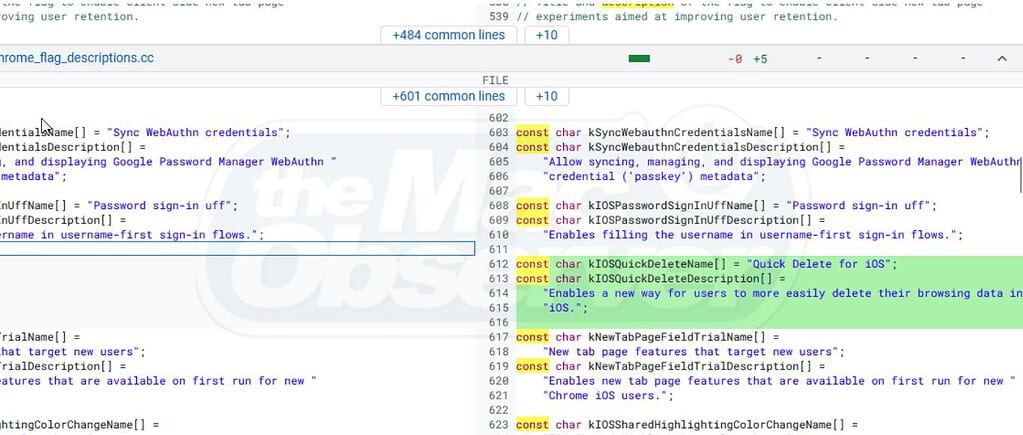
Task: Click line number 539 at the top
Action: pos(498,16)
